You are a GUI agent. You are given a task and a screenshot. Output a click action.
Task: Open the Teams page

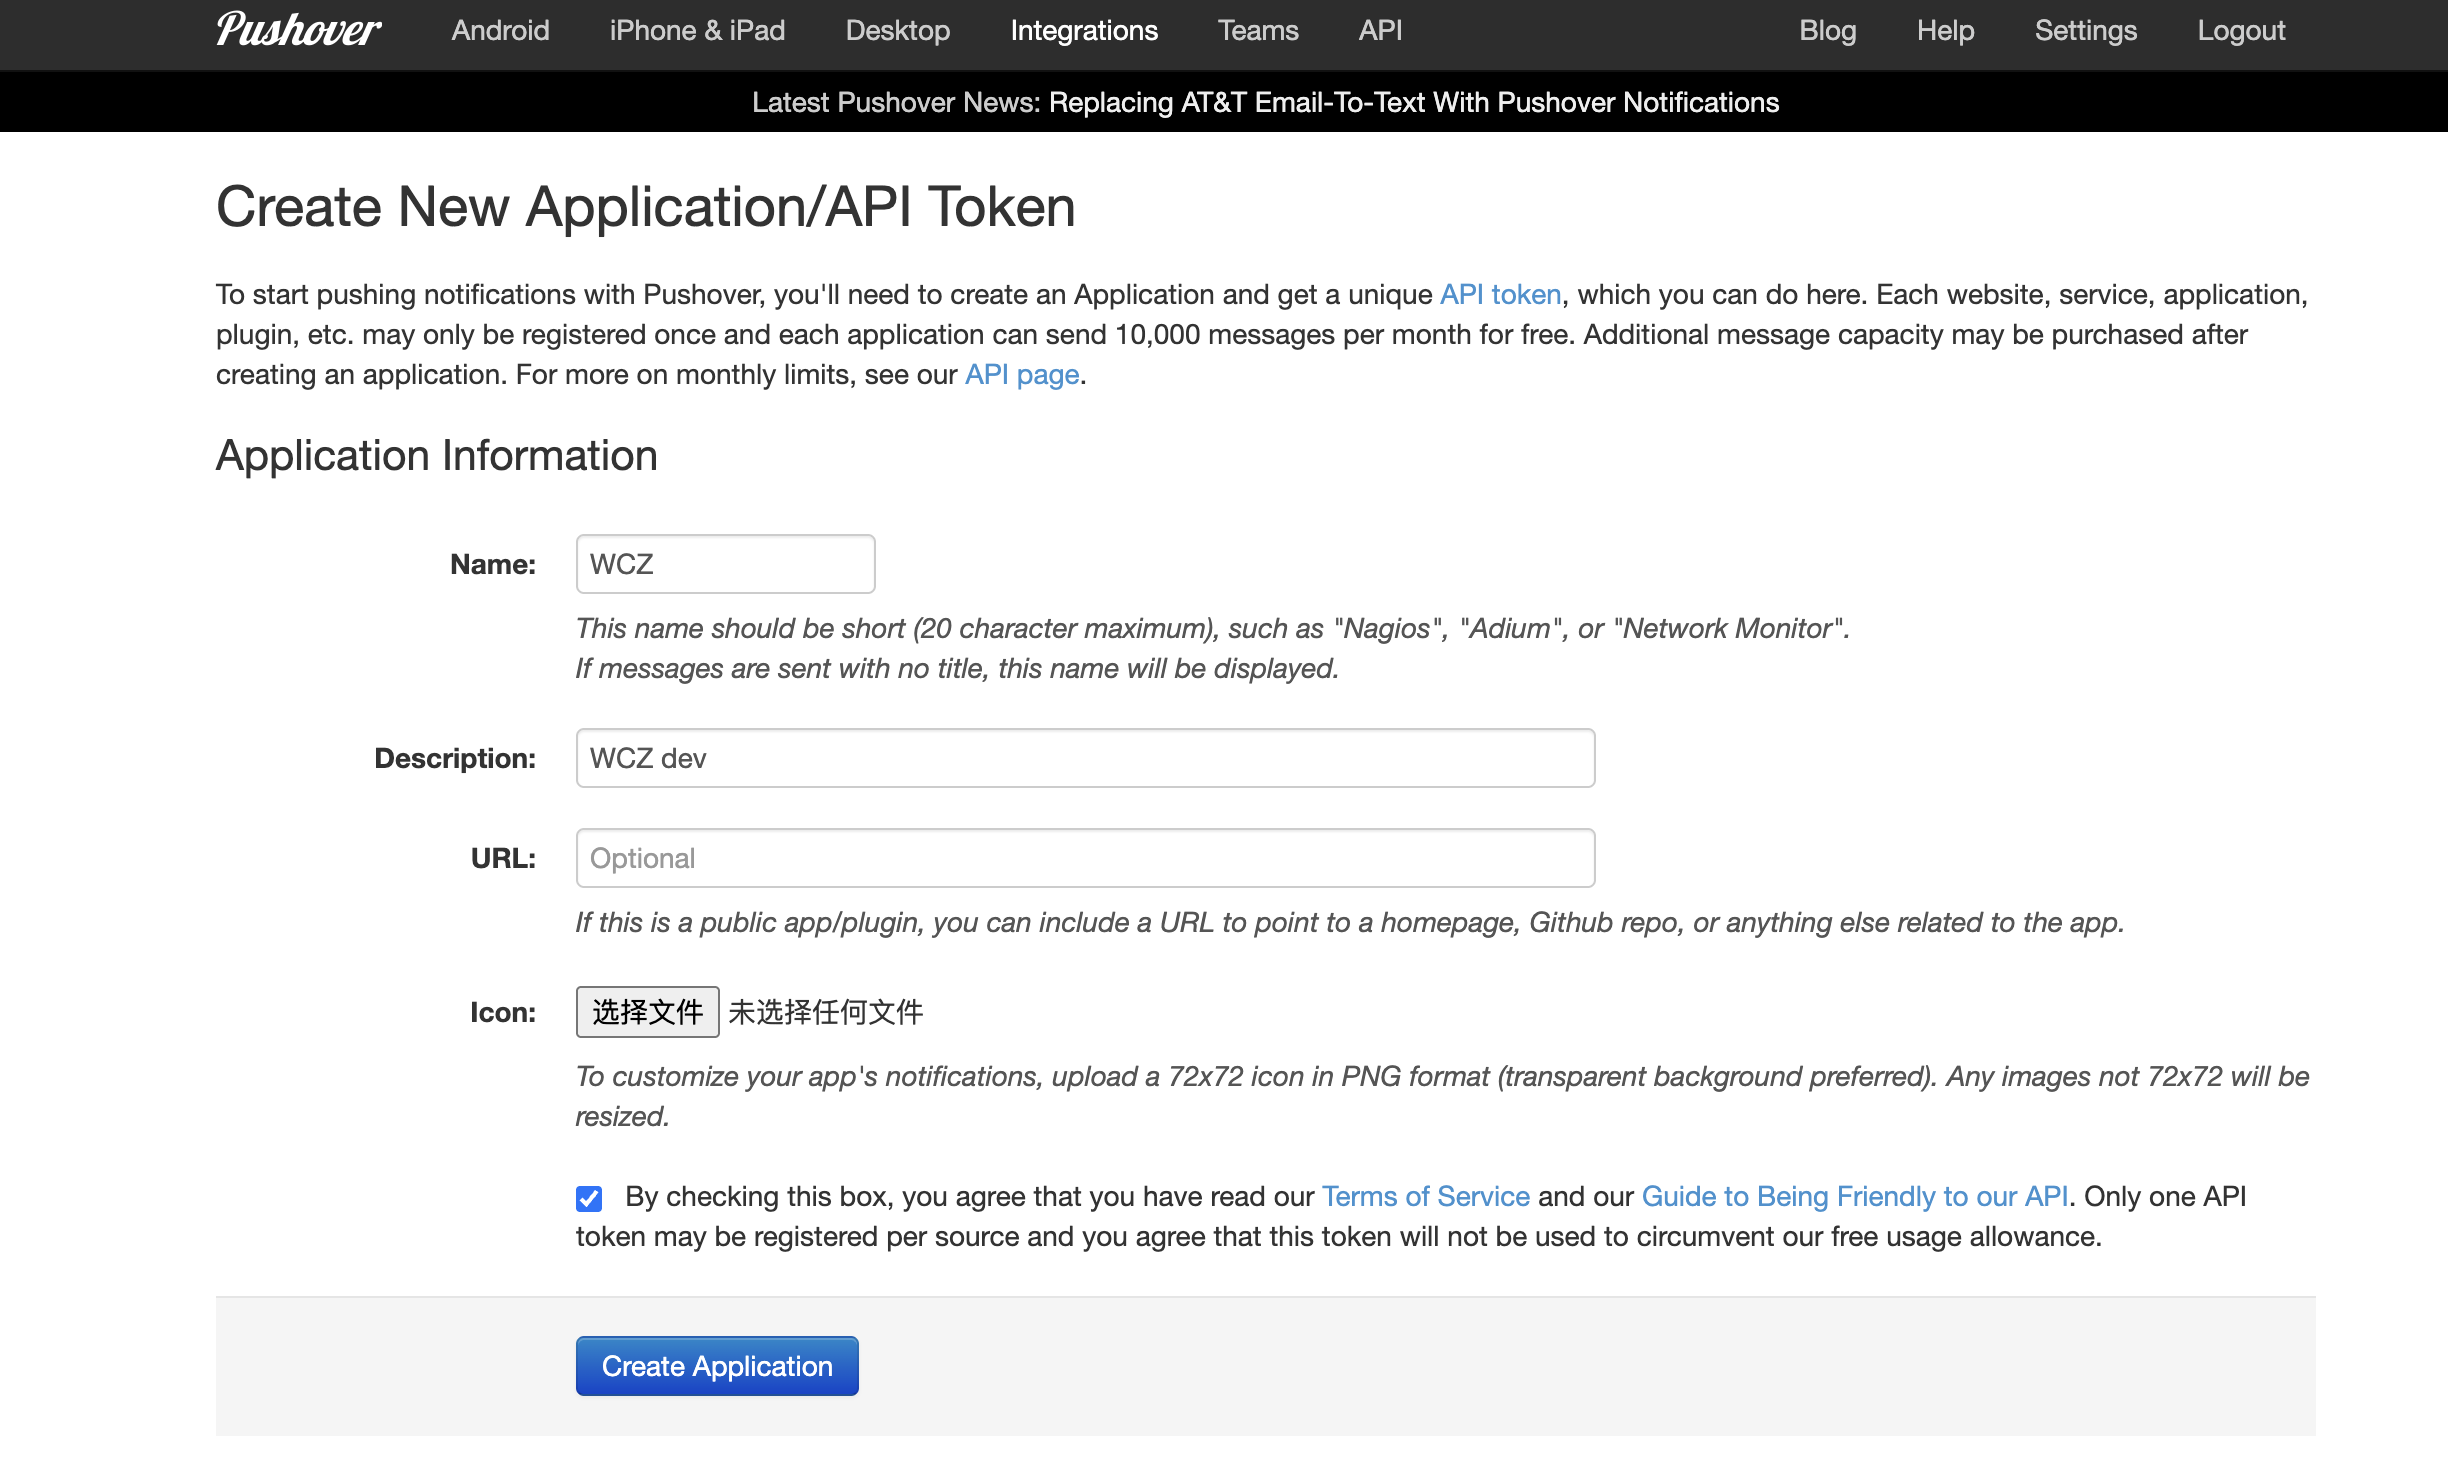pyautogui.click(x=1257, y=30)
